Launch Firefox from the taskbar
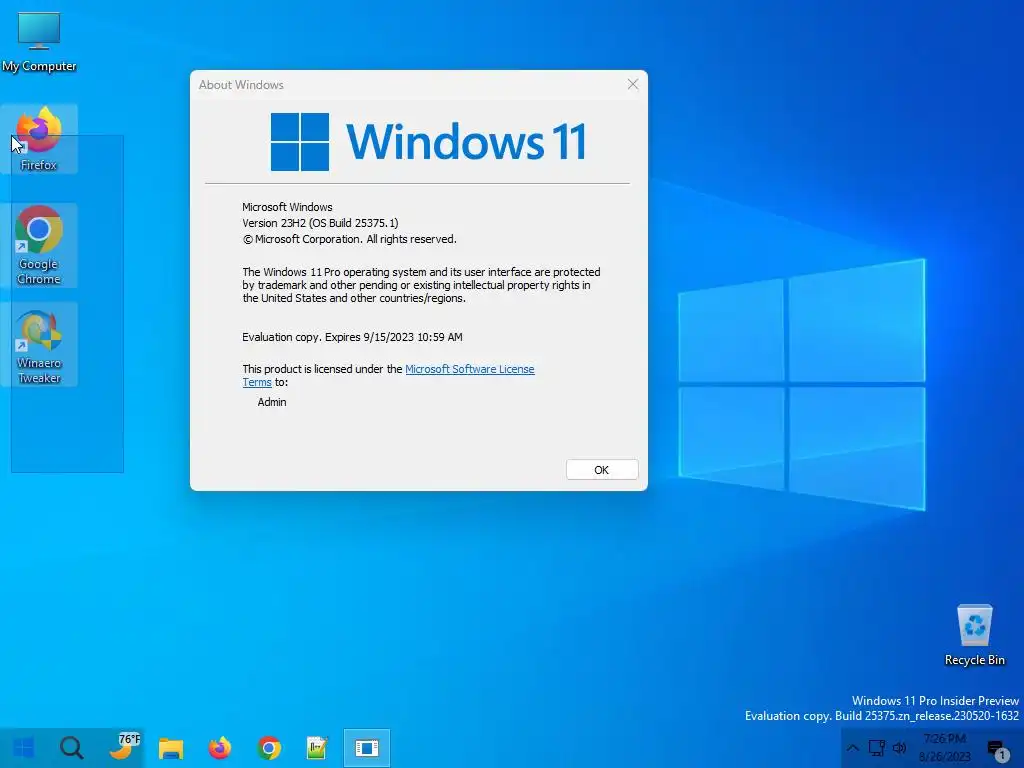1024x768 pixels. (220, 748)
